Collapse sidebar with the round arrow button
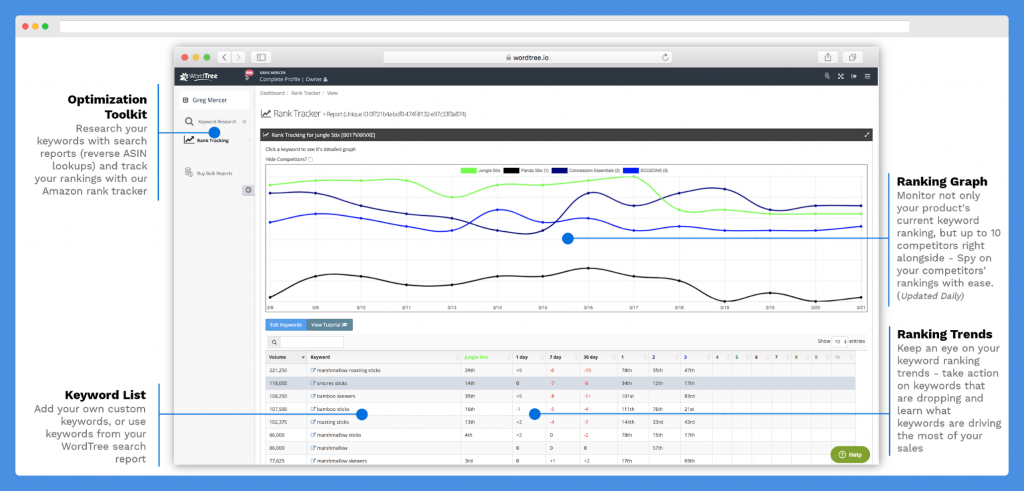 point(248,190)
